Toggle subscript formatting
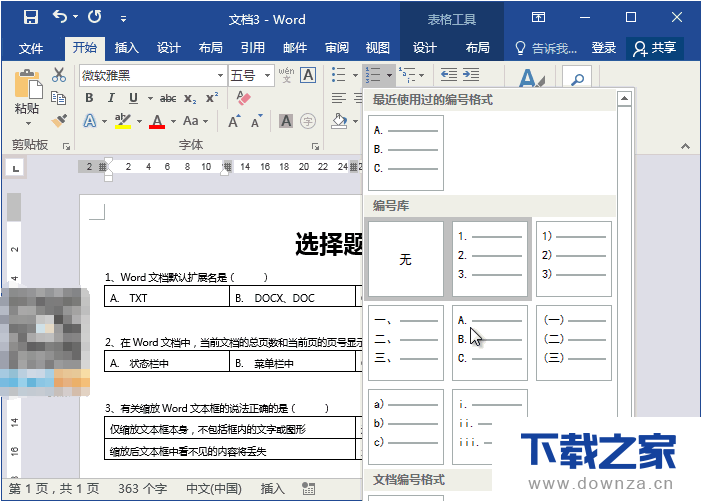702x502 pixels. [190, 99]
